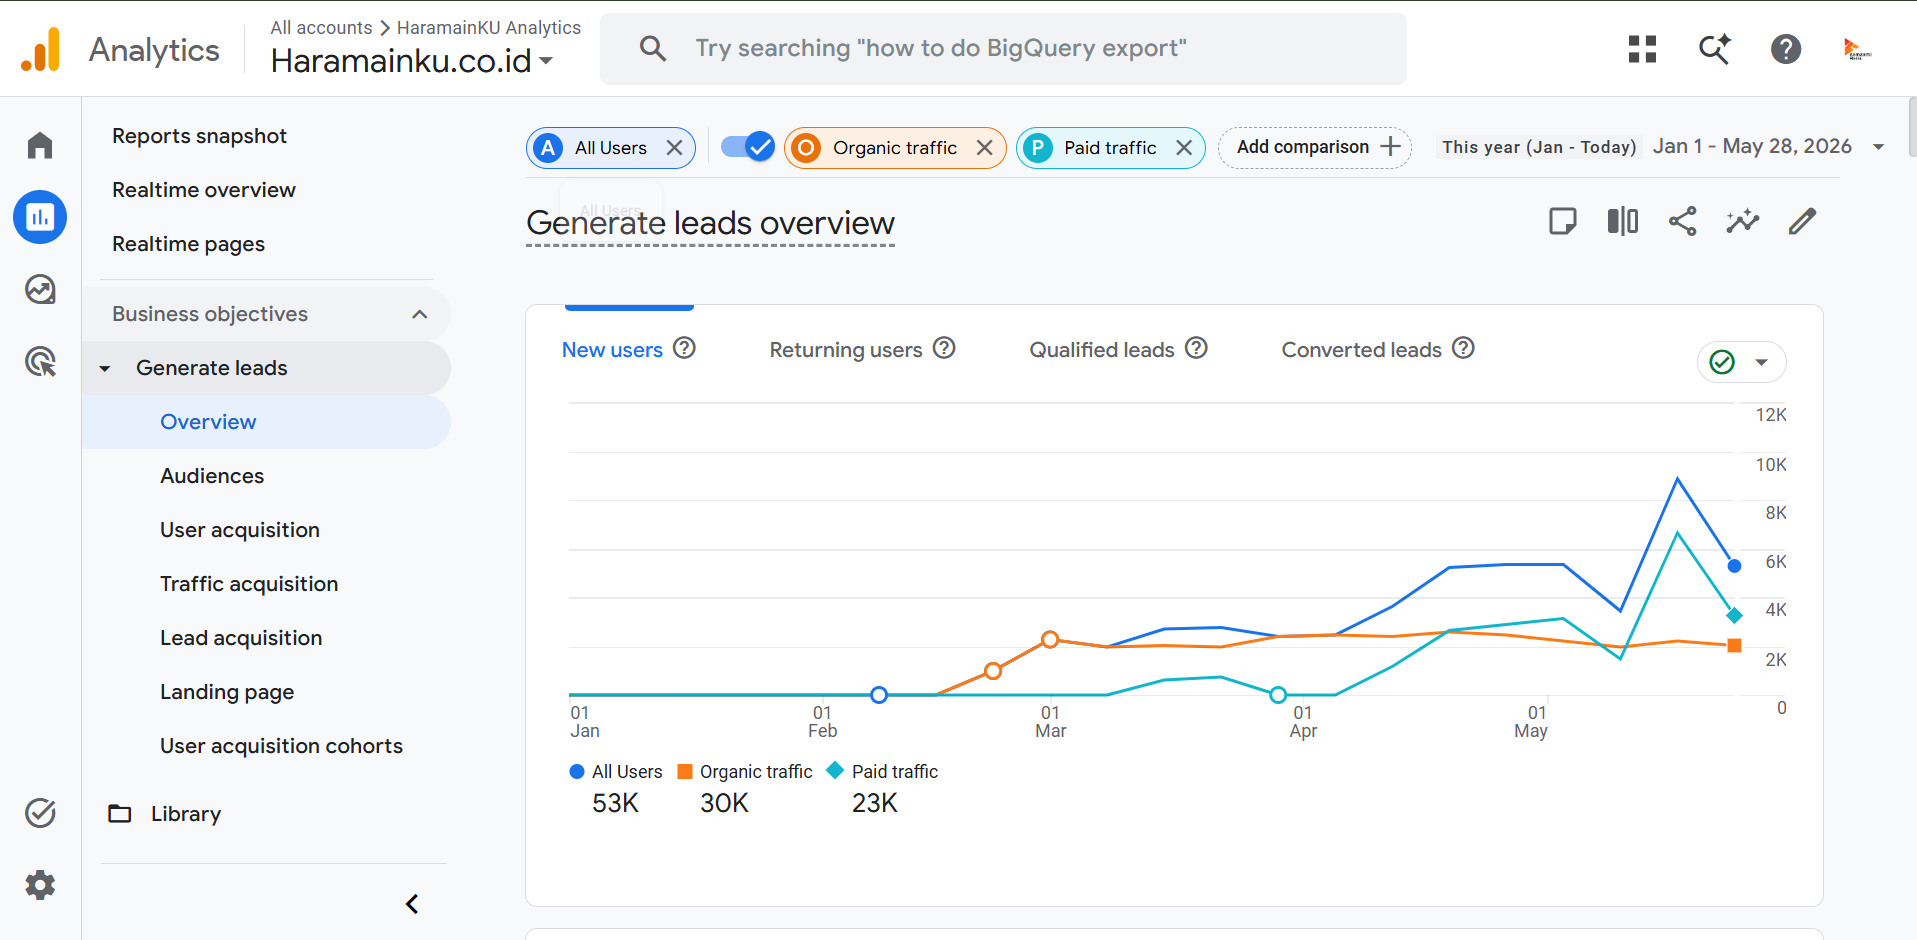
Task: Click the All accounts breadcrumb link
Action: point(321,28)
